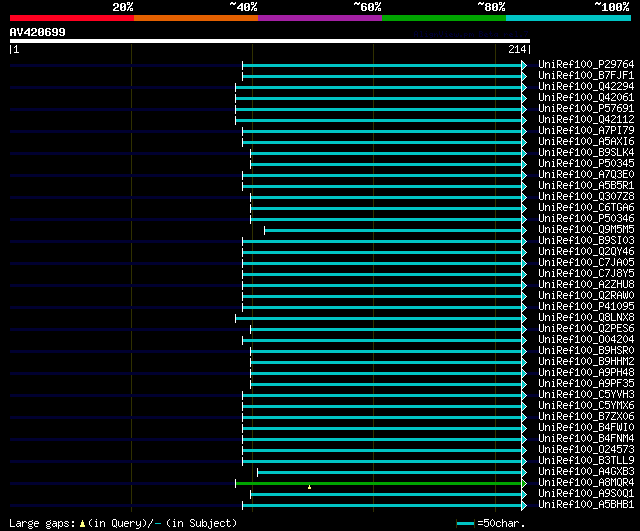This screenshot has width=640, height=531.
Task: Click the UniRef100_A5BHB1 label
Action: (x=586, y=505)
